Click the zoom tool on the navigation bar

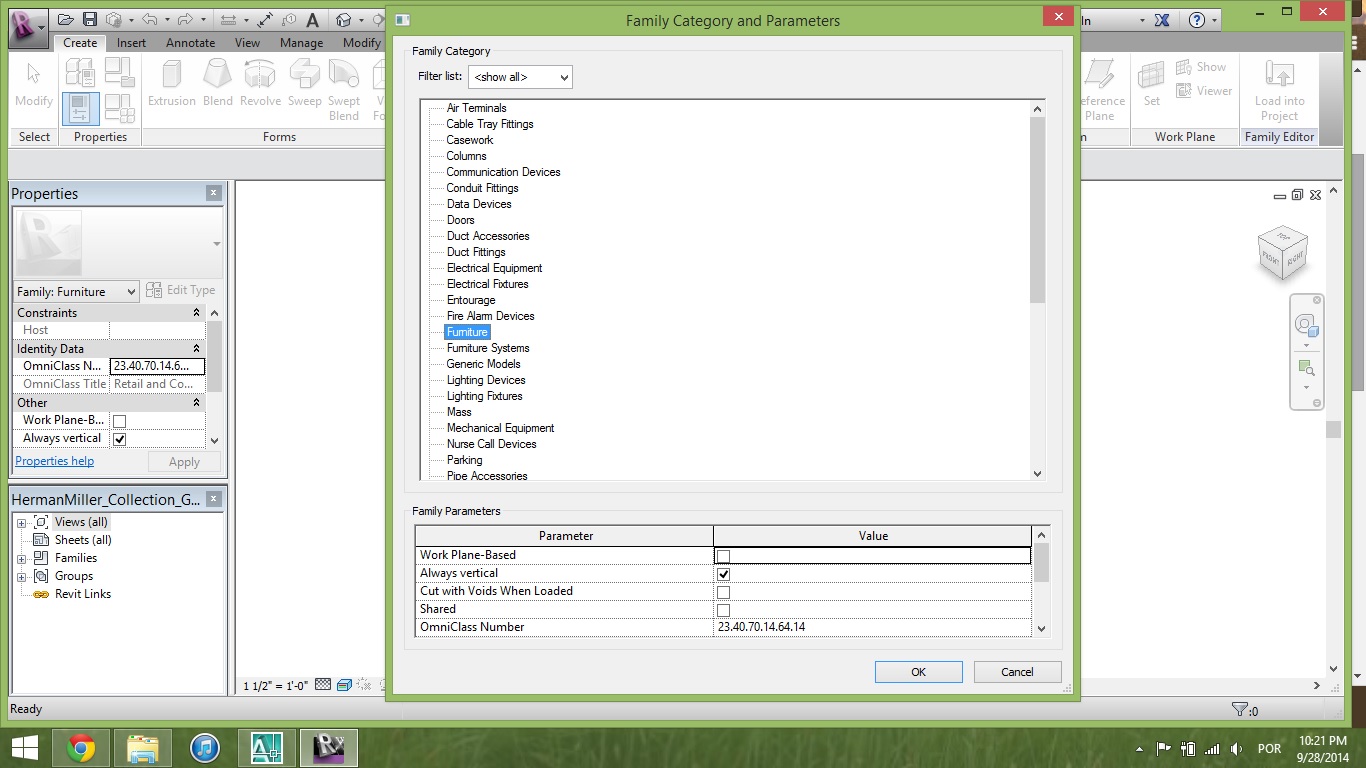(1307, 368)
